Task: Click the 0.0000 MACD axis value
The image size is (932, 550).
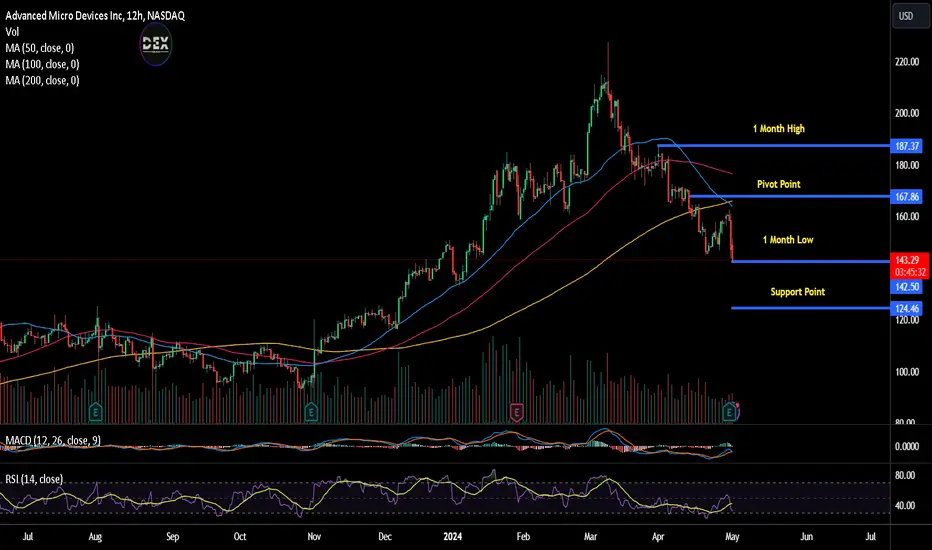Action: point(907,446)
